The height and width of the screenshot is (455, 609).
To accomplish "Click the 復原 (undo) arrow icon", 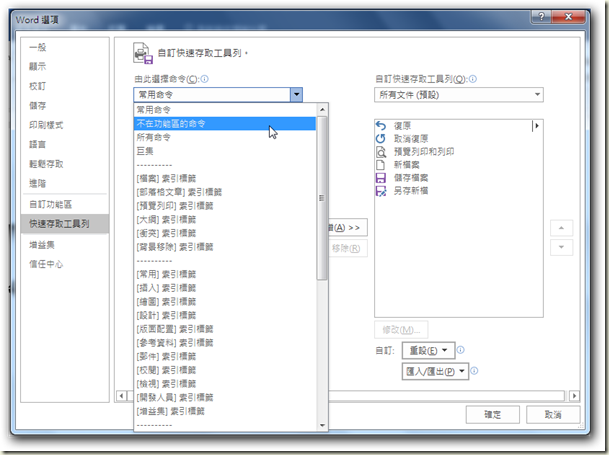I will point(381,126).
